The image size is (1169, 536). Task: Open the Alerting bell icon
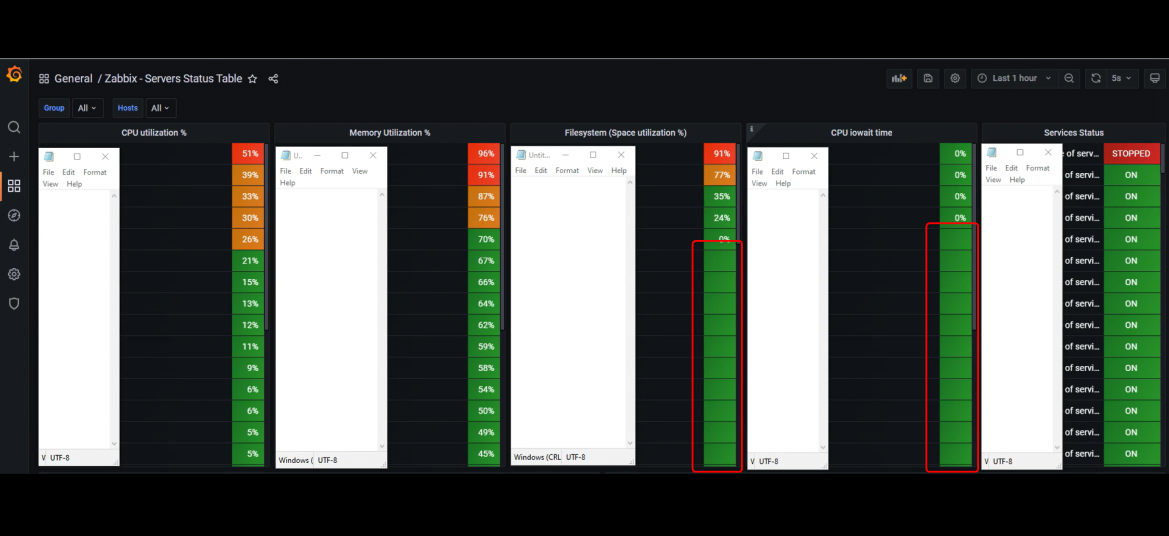click(x=14, y=245)
